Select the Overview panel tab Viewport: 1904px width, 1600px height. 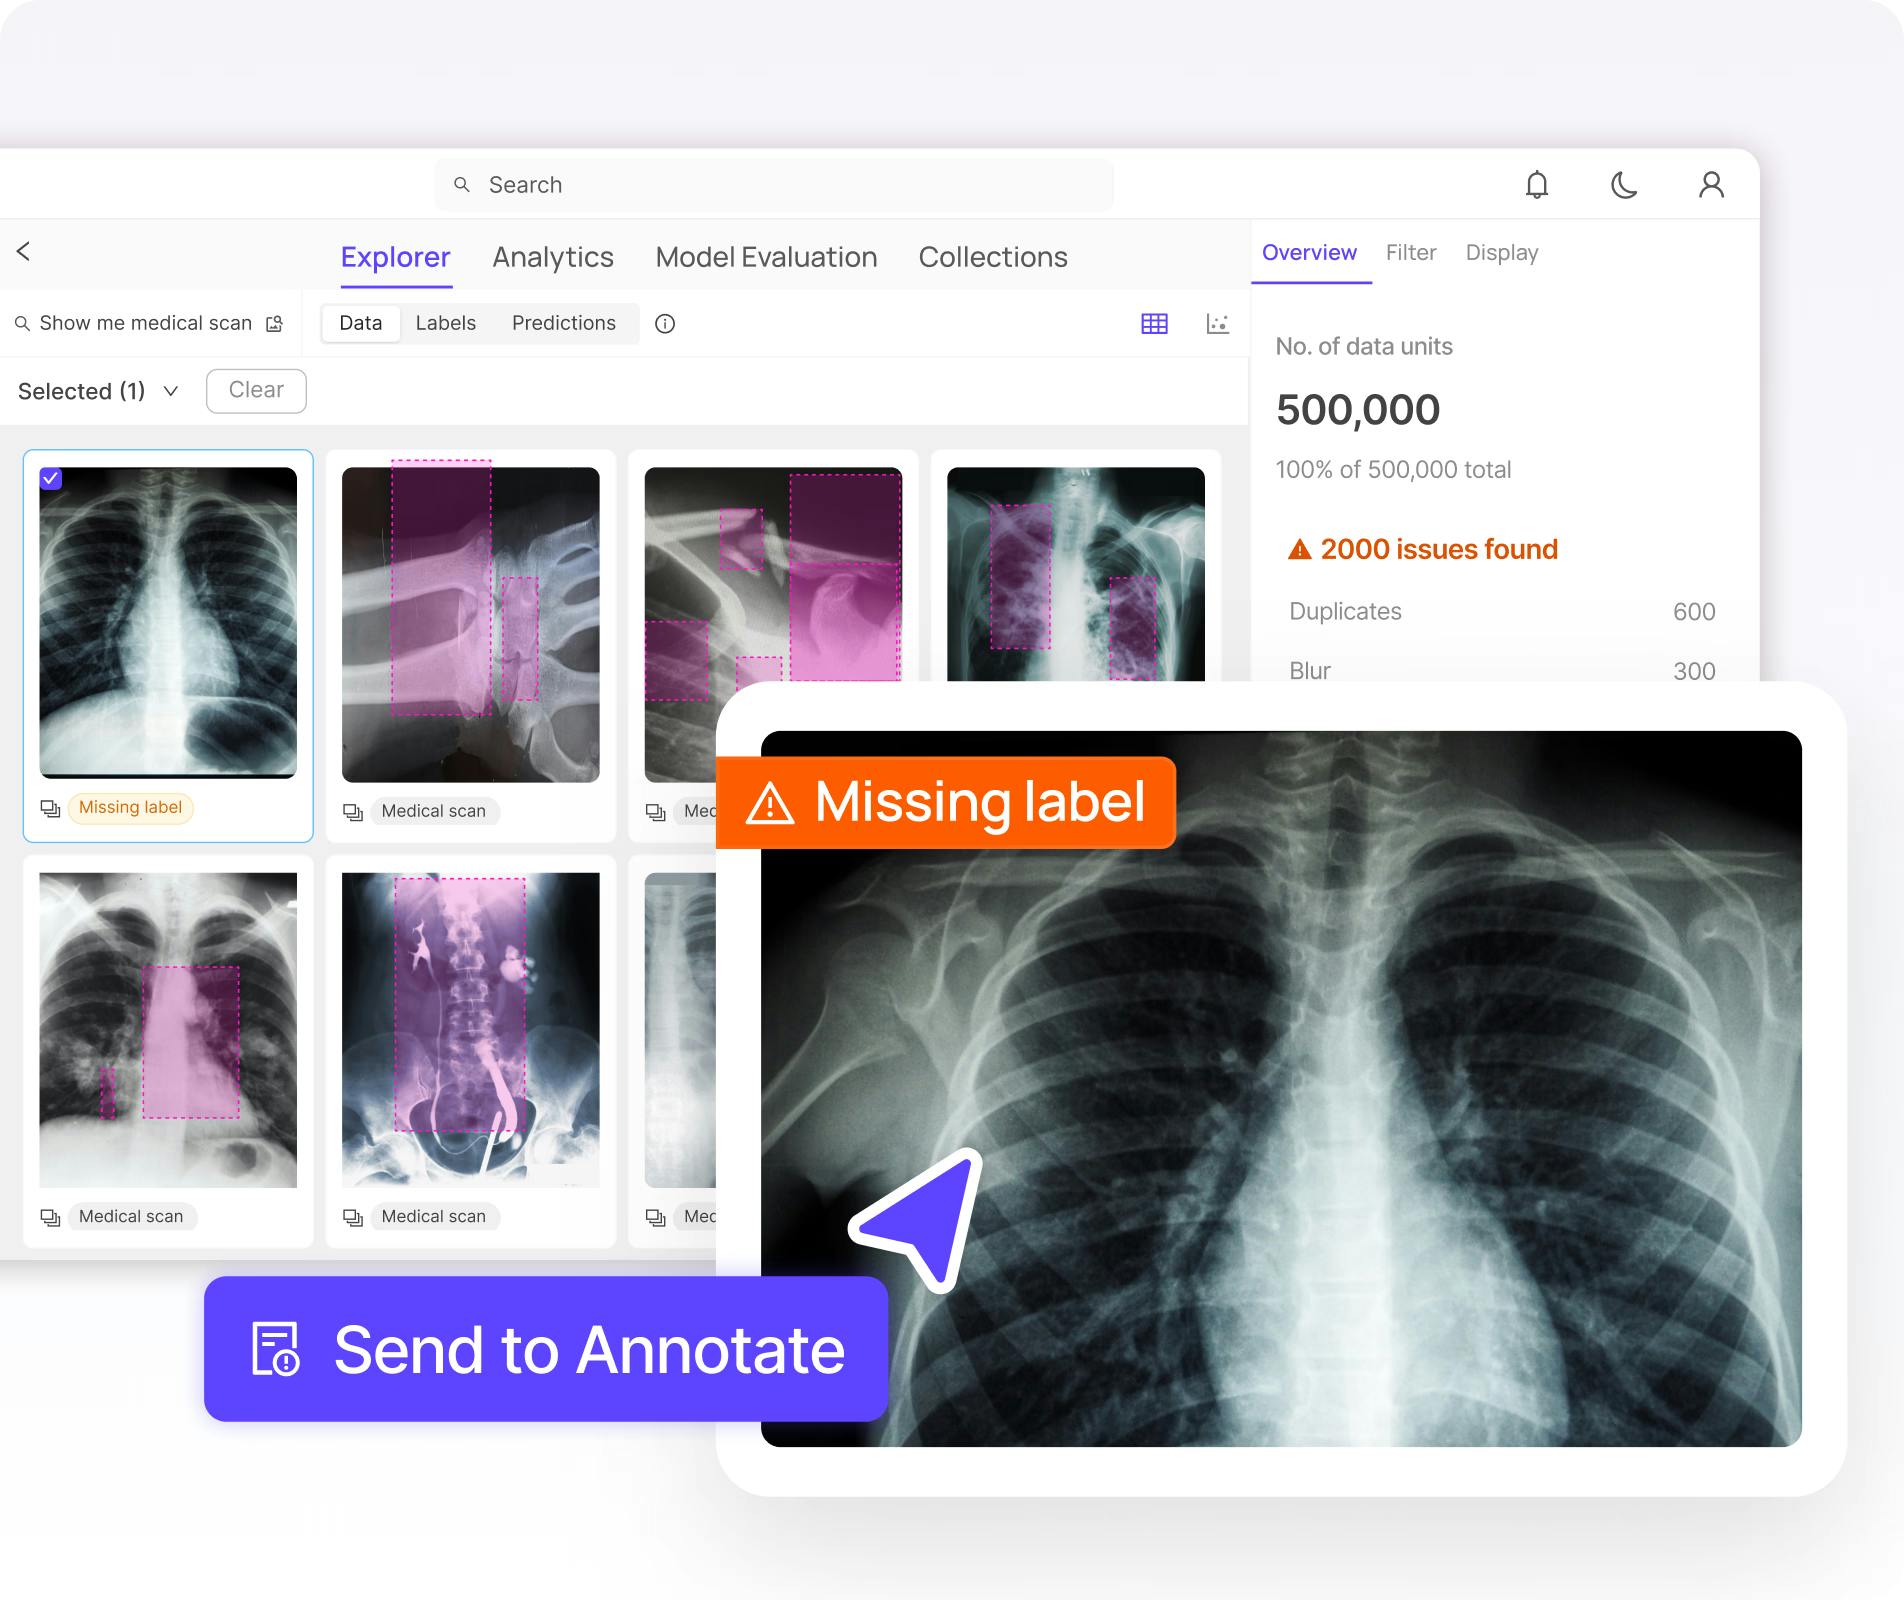pyautogui.click(x=1309, y=253)
